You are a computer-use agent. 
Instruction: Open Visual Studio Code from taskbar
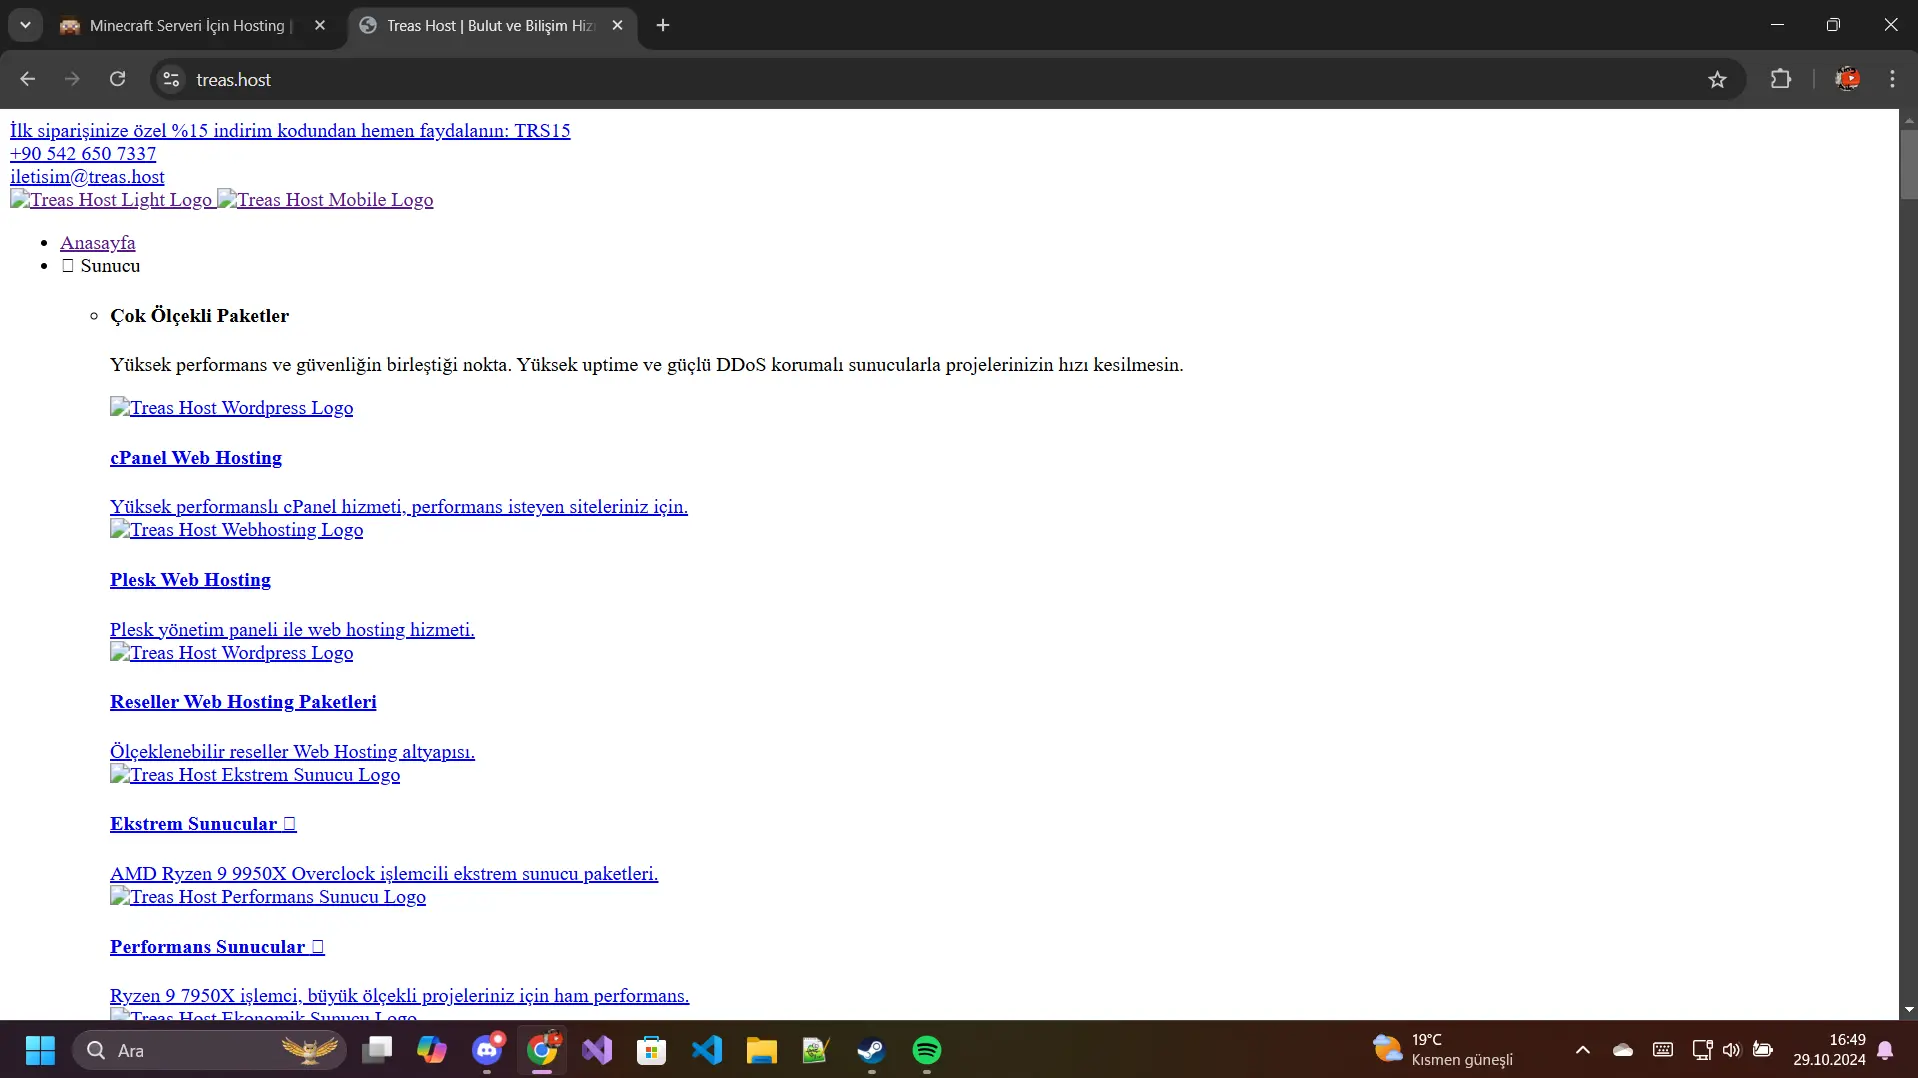(707, 1050)
